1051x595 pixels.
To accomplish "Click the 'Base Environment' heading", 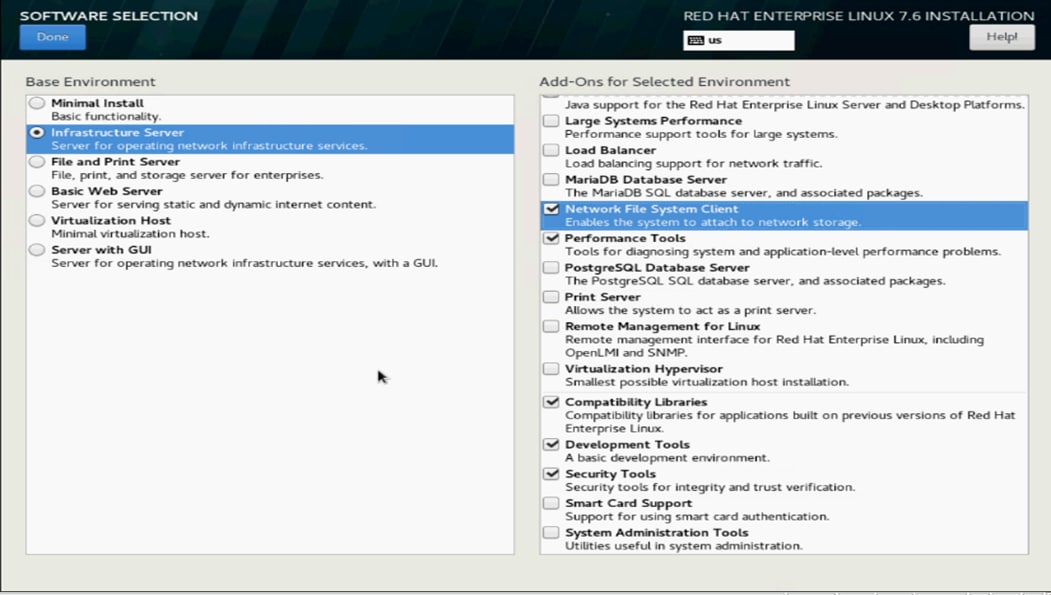I will coord(90,82).
